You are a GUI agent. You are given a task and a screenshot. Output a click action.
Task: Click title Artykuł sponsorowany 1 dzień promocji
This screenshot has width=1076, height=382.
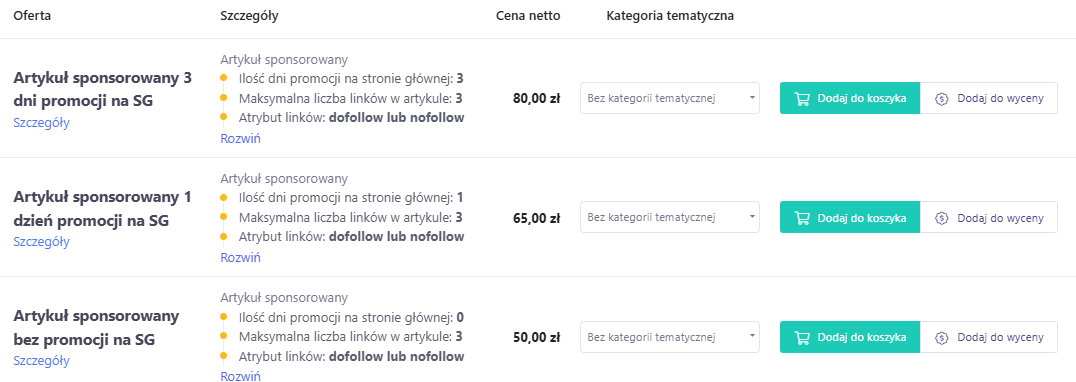point(102,209)
